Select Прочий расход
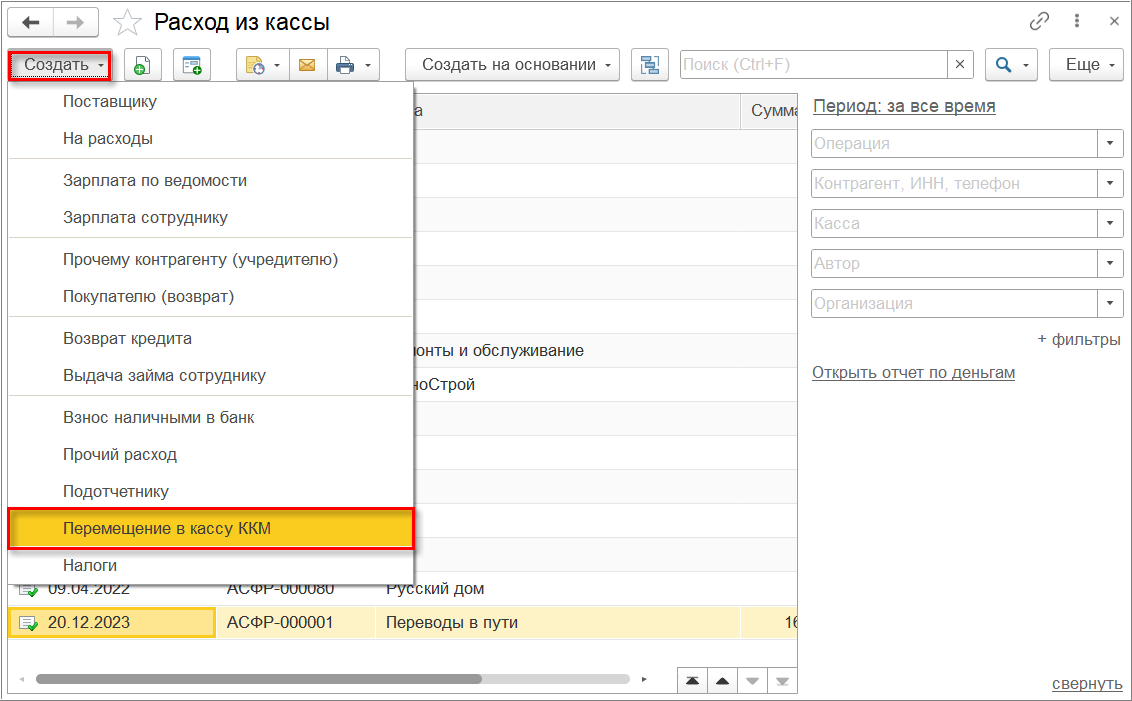The height and width of the screenshot is (701, 1132). (210, 454)
